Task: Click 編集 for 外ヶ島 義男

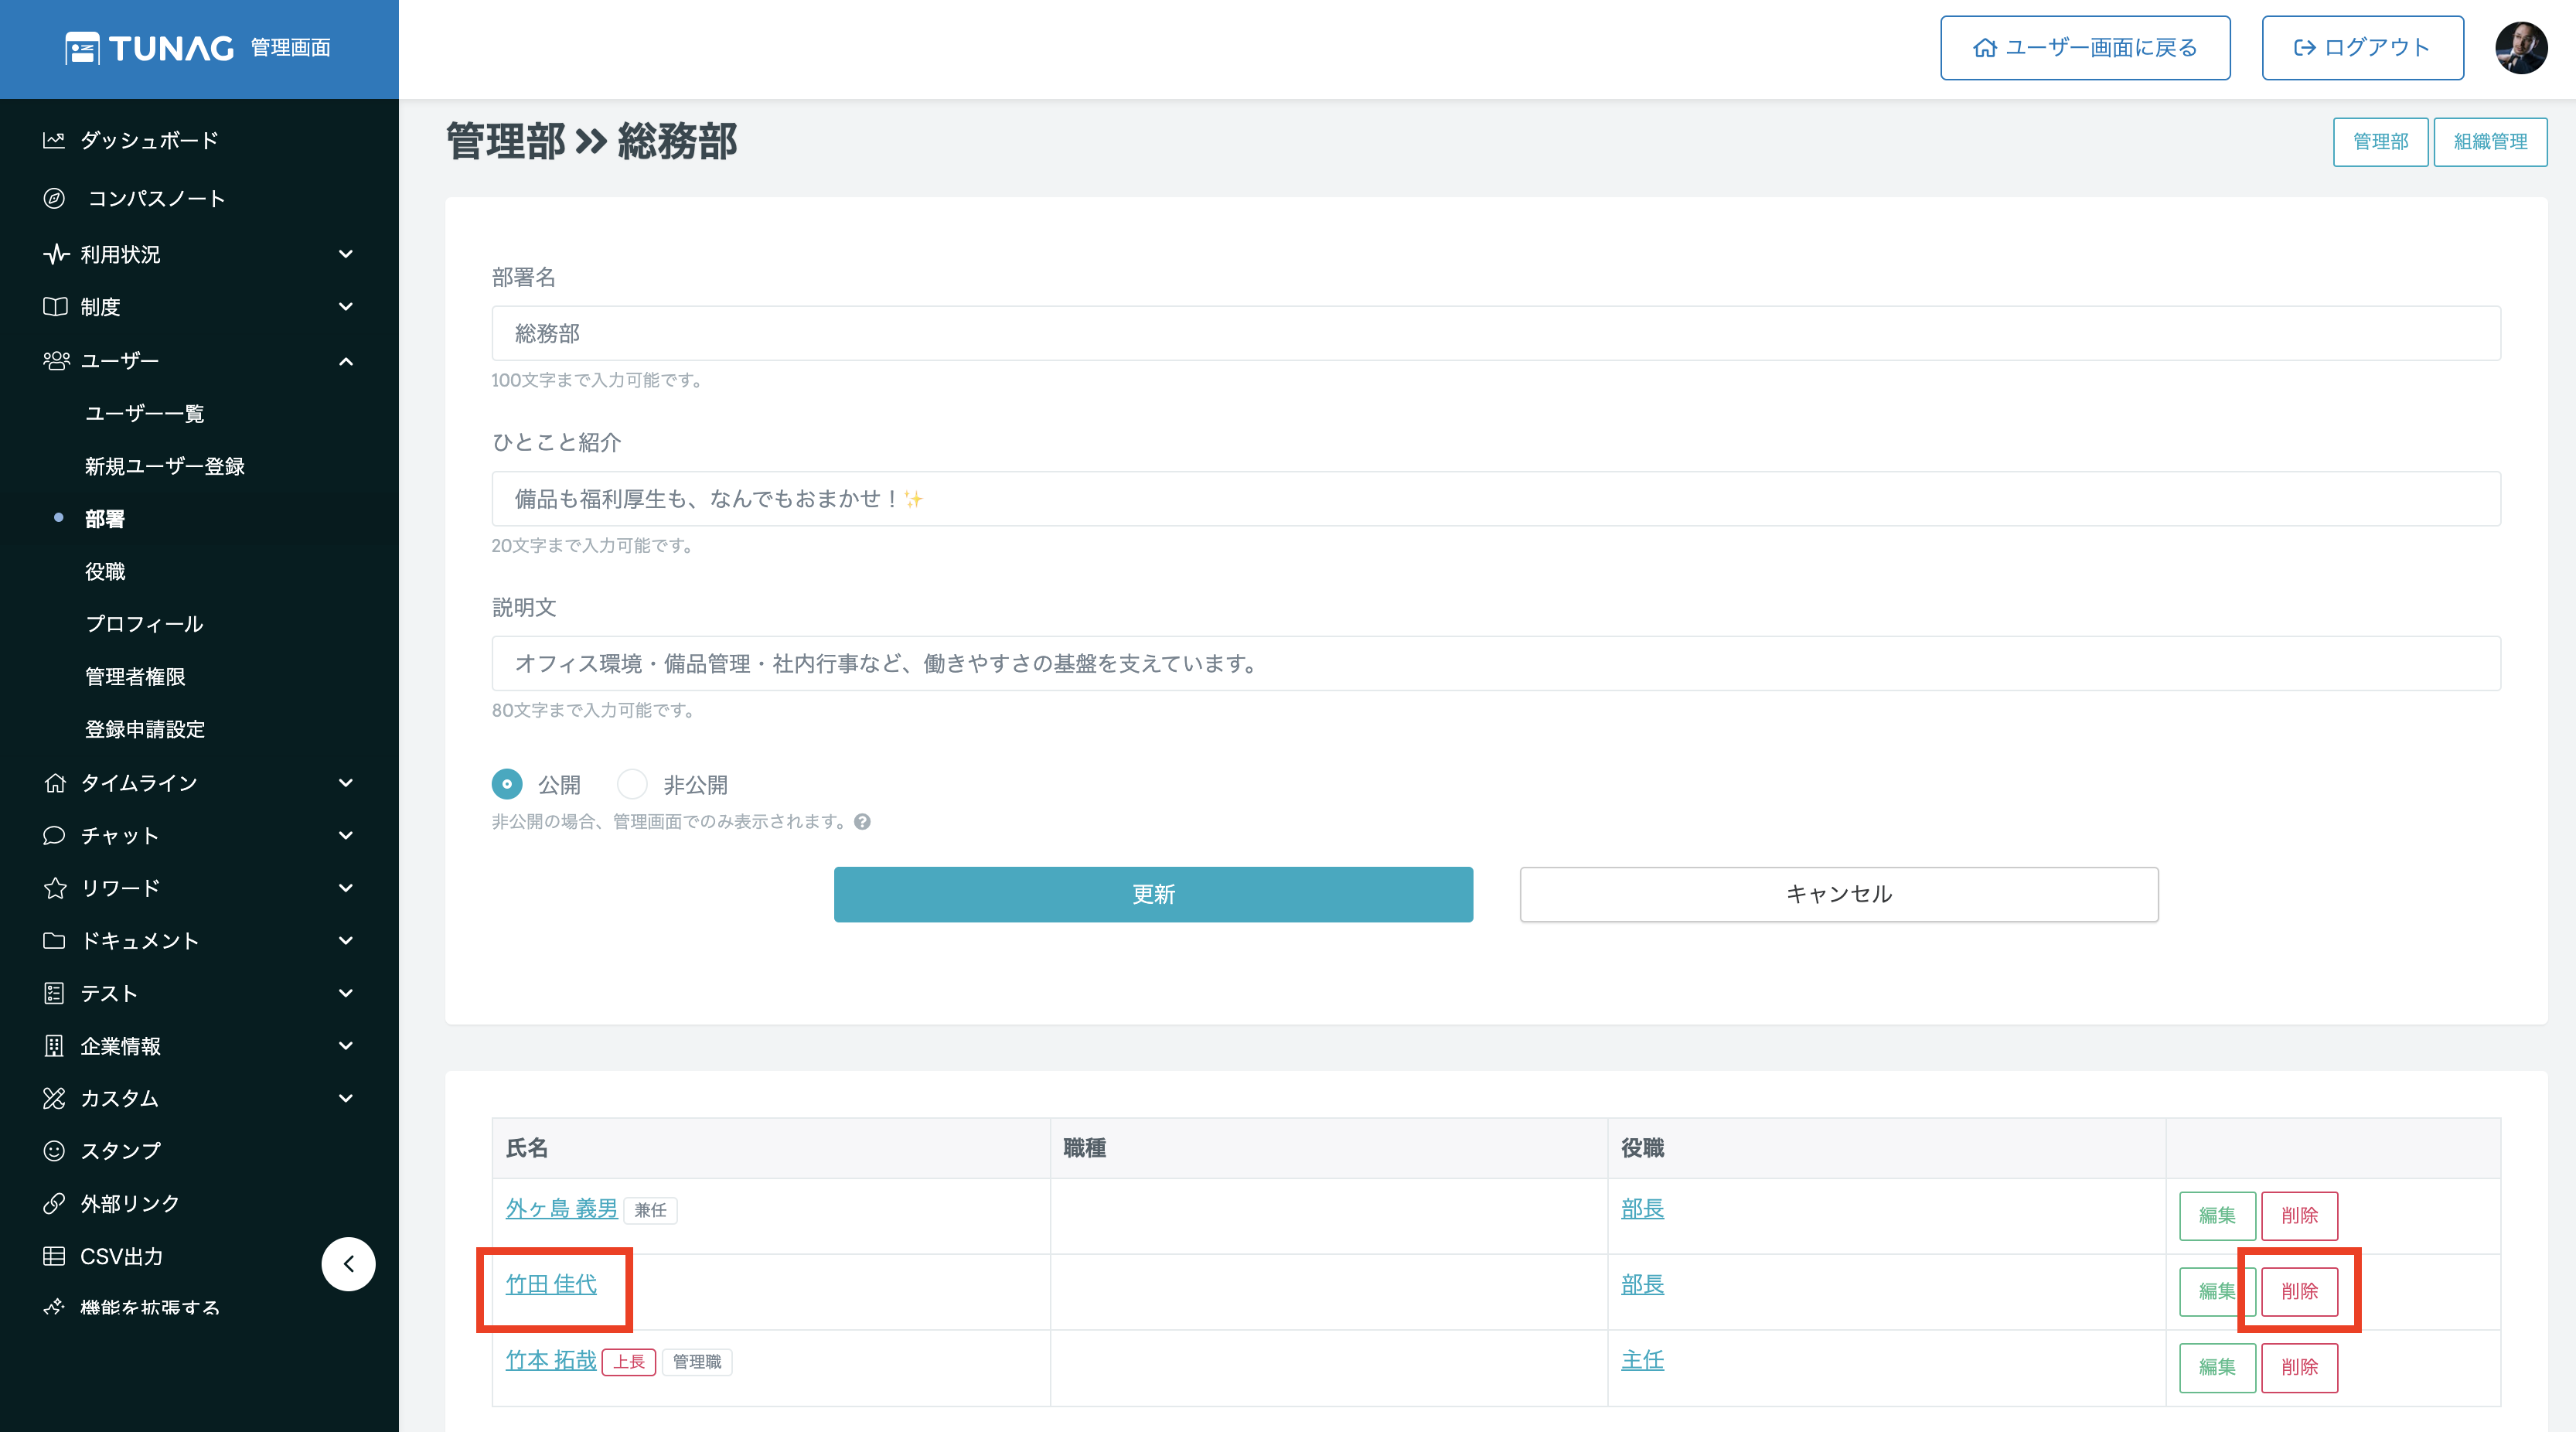Action: (x=2217, y=1215)
